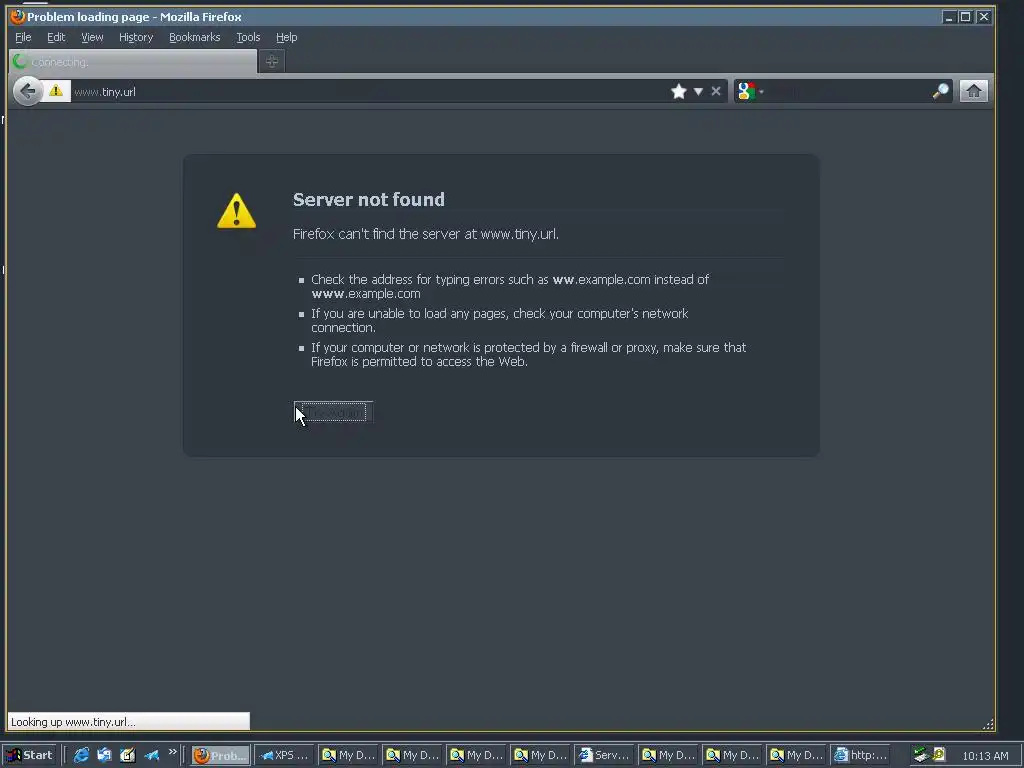Bookmark this page with the star icon
Image resolution: width=1024 pixels, height=768 pixels.
[x=679, y=91]
